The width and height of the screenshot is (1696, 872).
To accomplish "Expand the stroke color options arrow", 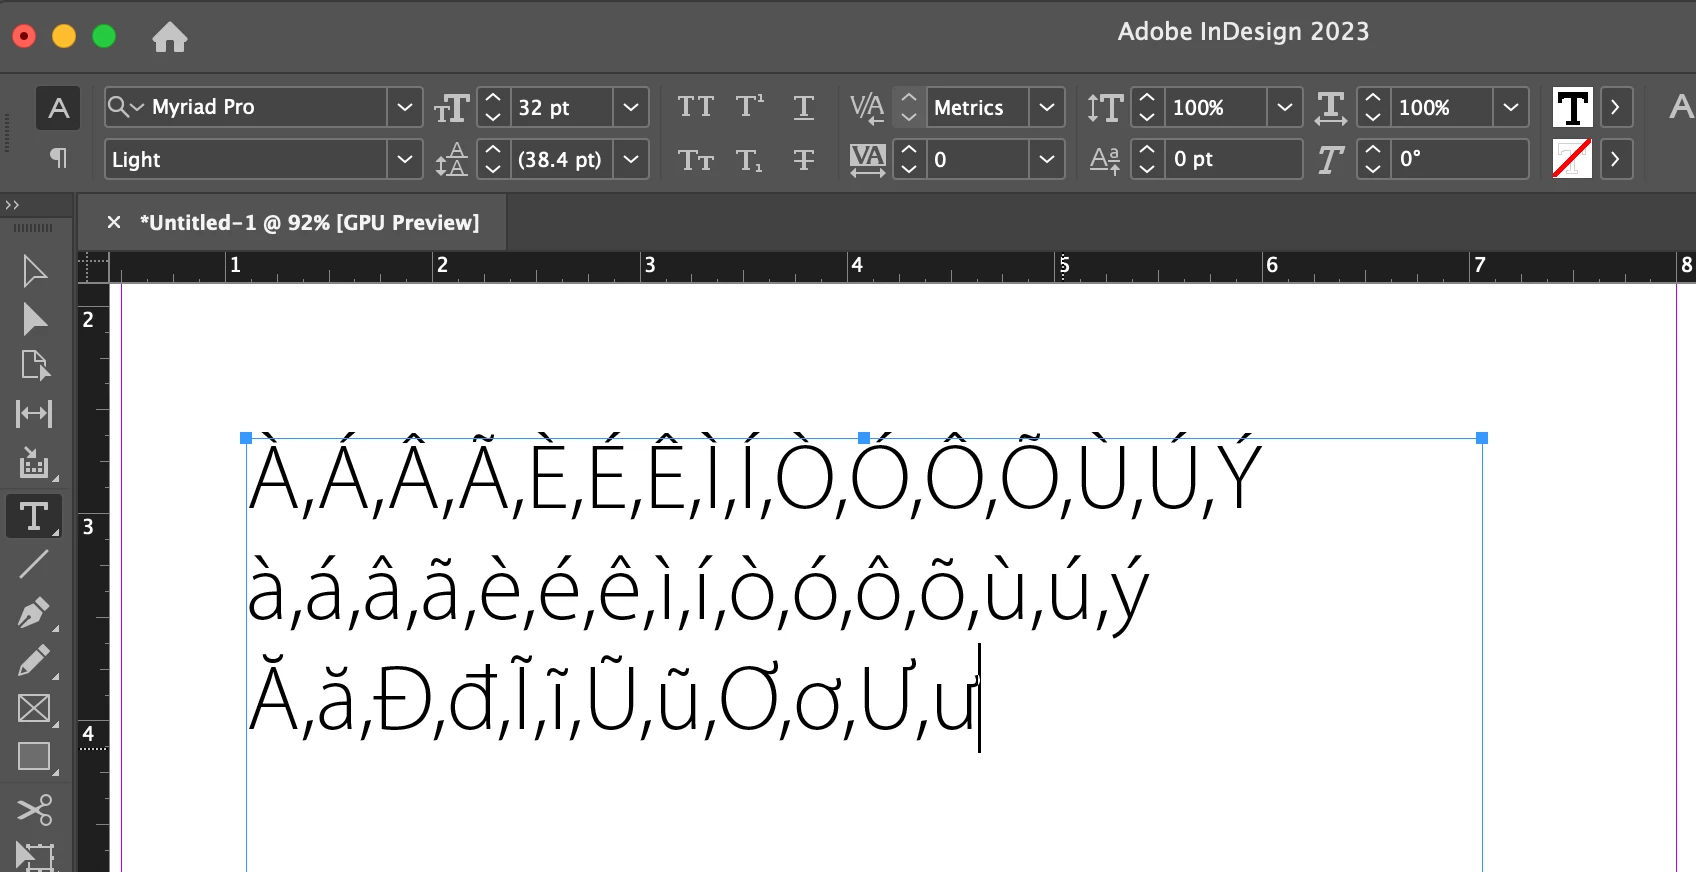I will click(1615, 159).
